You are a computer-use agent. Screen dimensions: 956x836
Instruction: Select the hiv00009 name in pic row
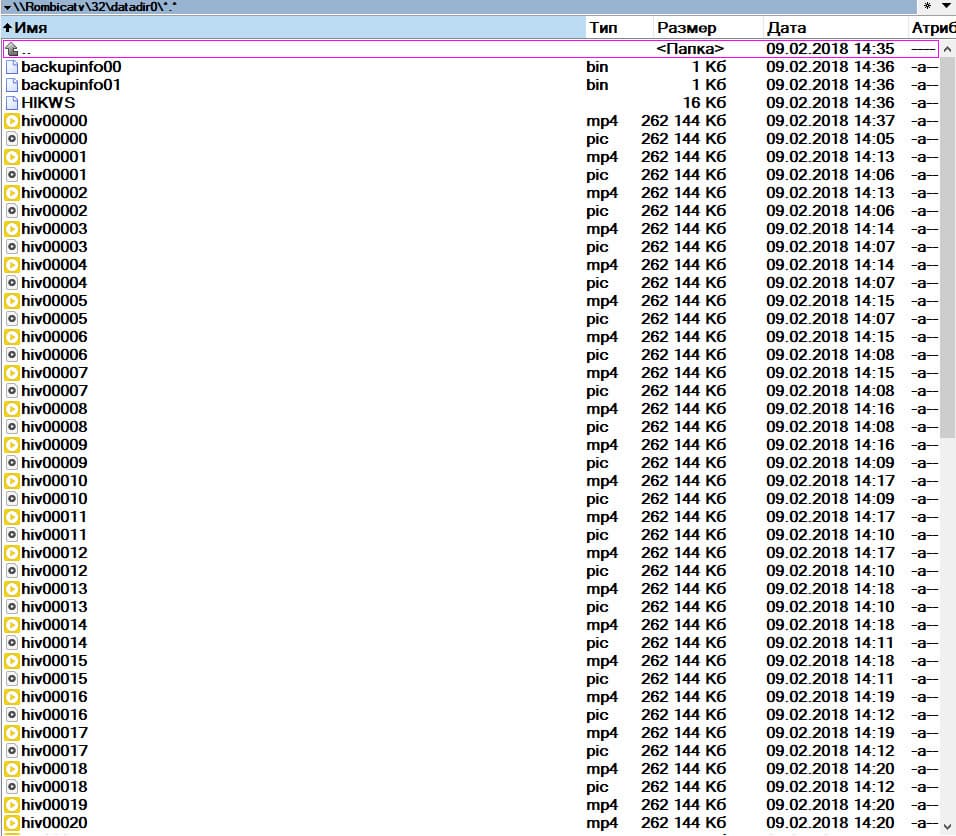click(54, 462)
